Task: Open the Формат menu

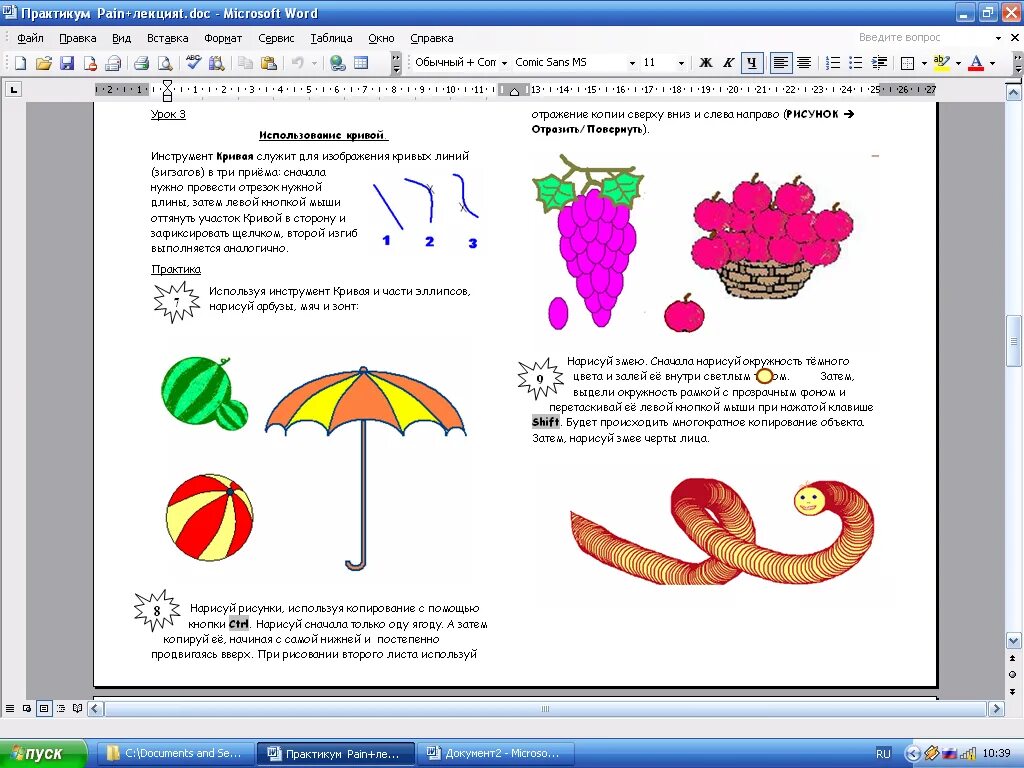Action: (x=223, y=38)
